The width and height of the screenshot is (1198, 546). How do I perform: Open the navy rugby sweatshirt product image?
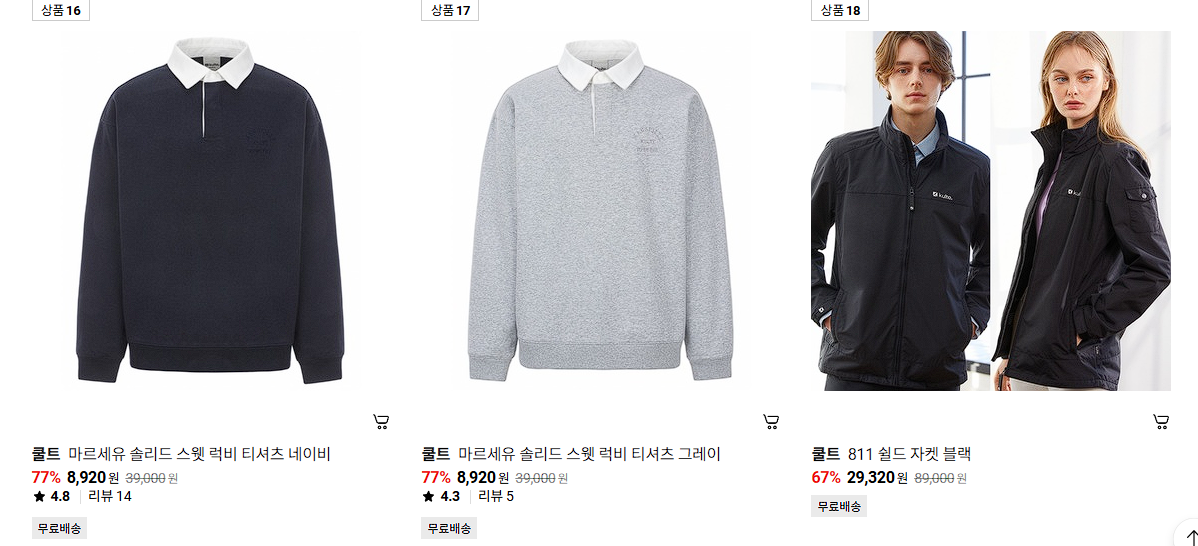coord(211,211)
